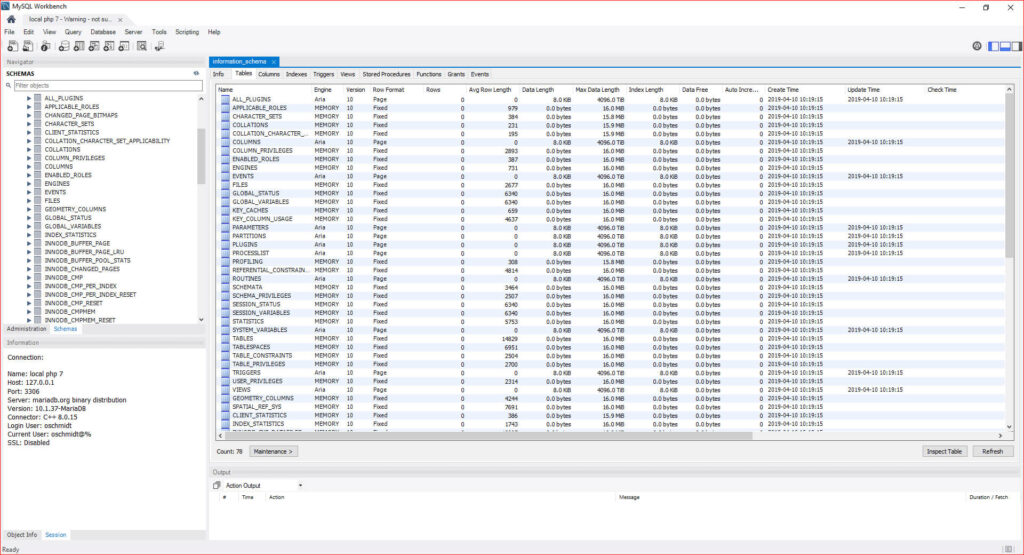Expand the ALL_PLUGINS tree node
The image size is (1024, 555).
(29, 98)
